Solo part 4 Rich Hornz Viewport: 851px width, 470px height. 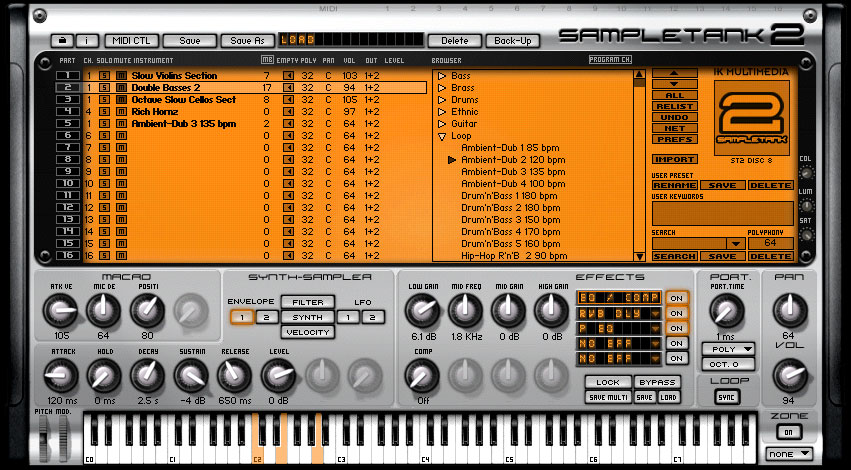(x=104, y=112)
